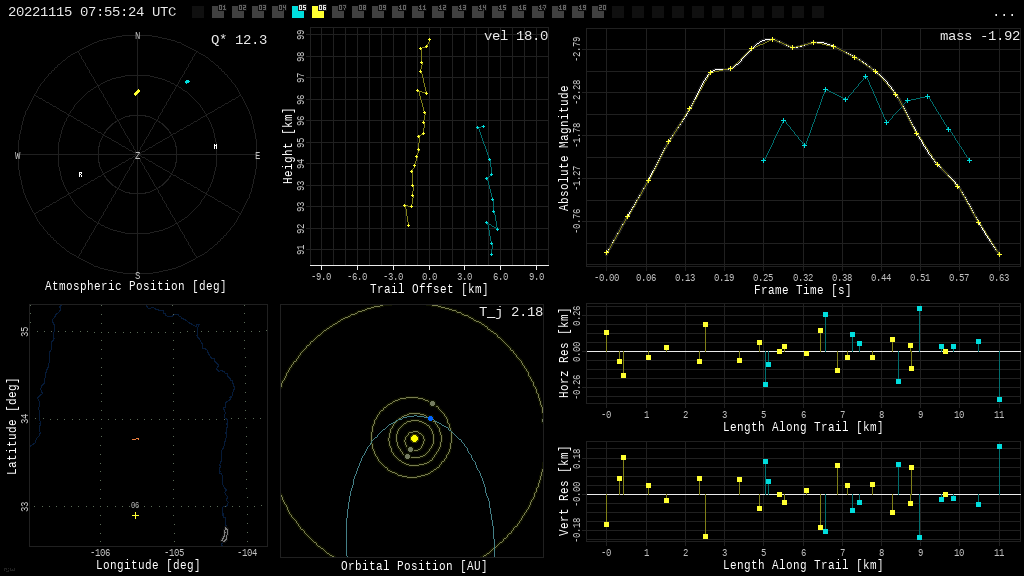Image resolution: width=1024 pixels, height=576 pixels.
Task: Click the Z zenith marker in polar plot
Action: click(138, 156)
